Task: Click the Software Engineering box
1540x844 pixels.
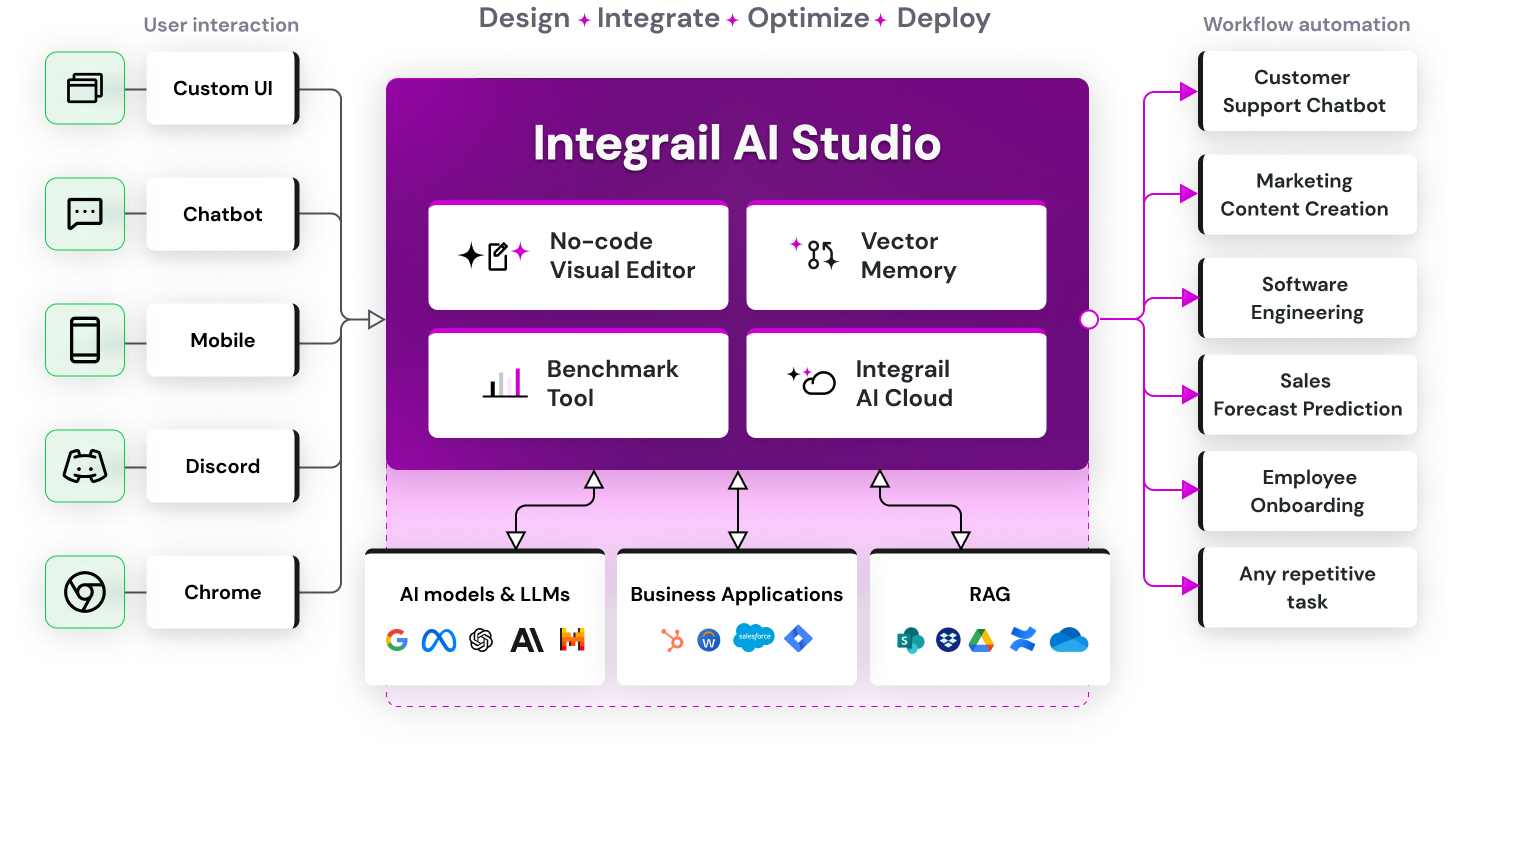Action: click(1308, 298)
